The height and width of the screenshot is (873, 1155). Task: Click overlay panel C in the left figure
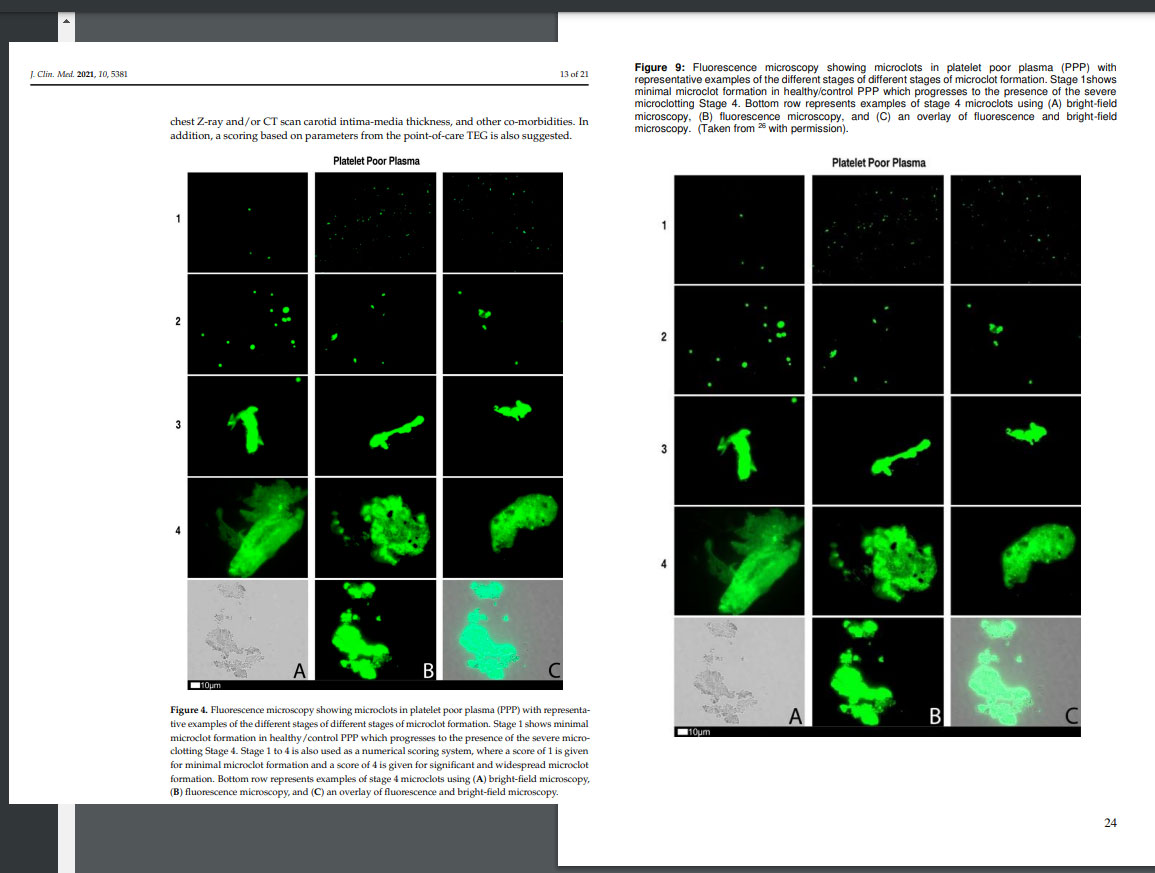pos(502,630)
